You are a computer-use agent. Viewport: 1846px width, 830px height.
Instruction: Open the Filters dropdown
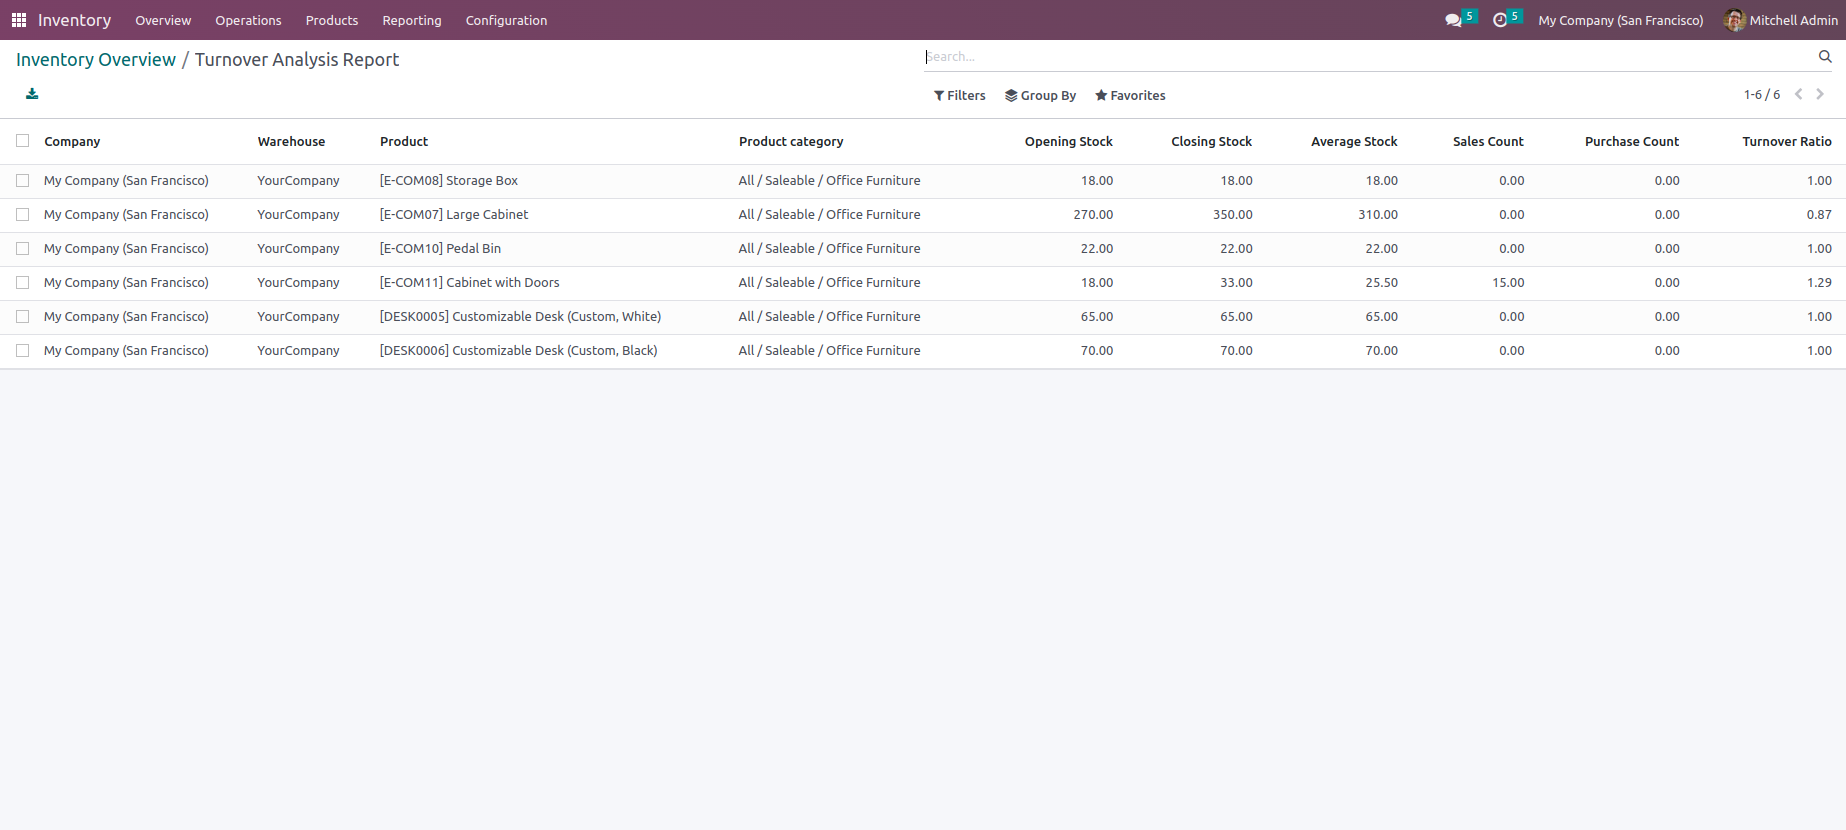tap(960, 96)
